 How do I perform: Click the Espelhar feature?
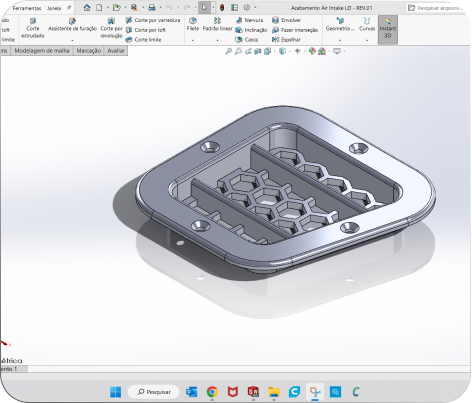(x=286, y=40)
